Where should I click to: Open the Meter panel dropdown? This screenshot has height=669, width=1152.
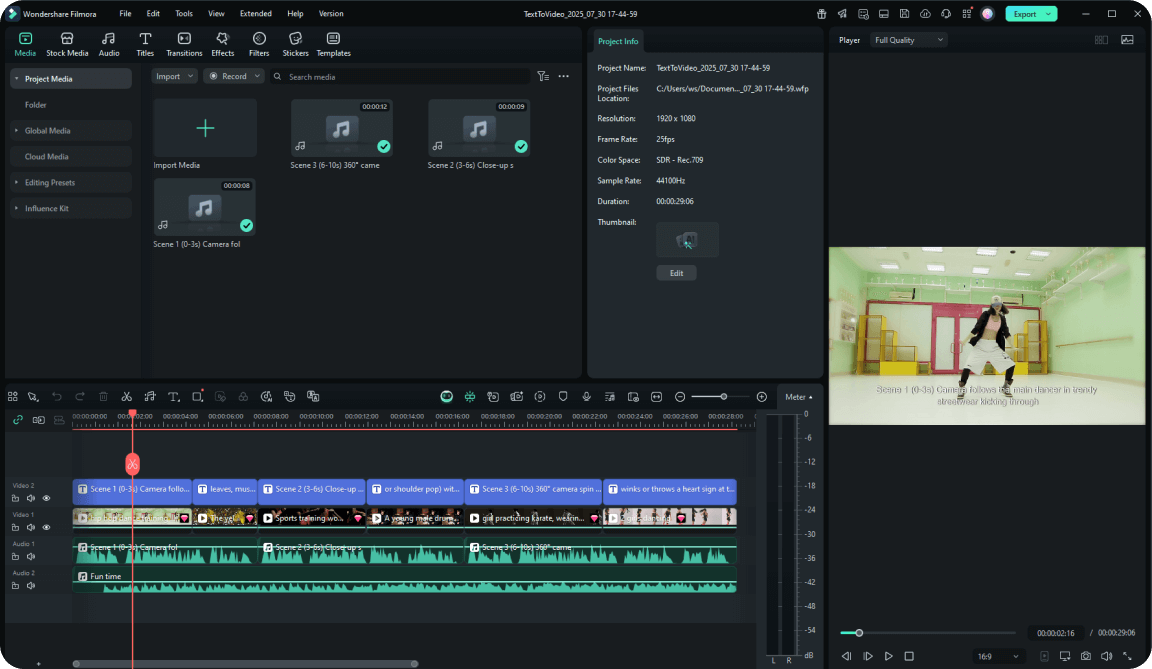(799, 397)
